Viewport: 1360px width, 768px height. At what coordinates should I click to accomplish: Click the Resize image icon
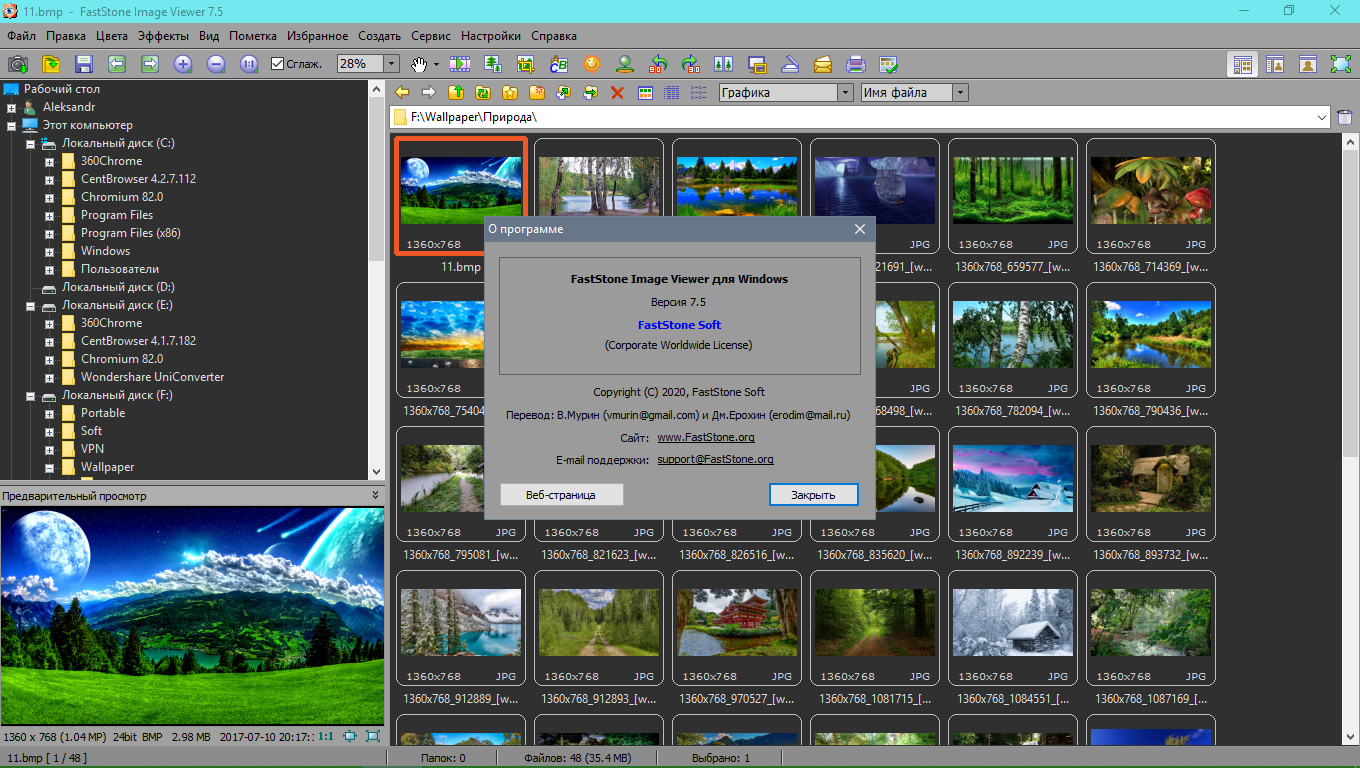tap(493, 64)
